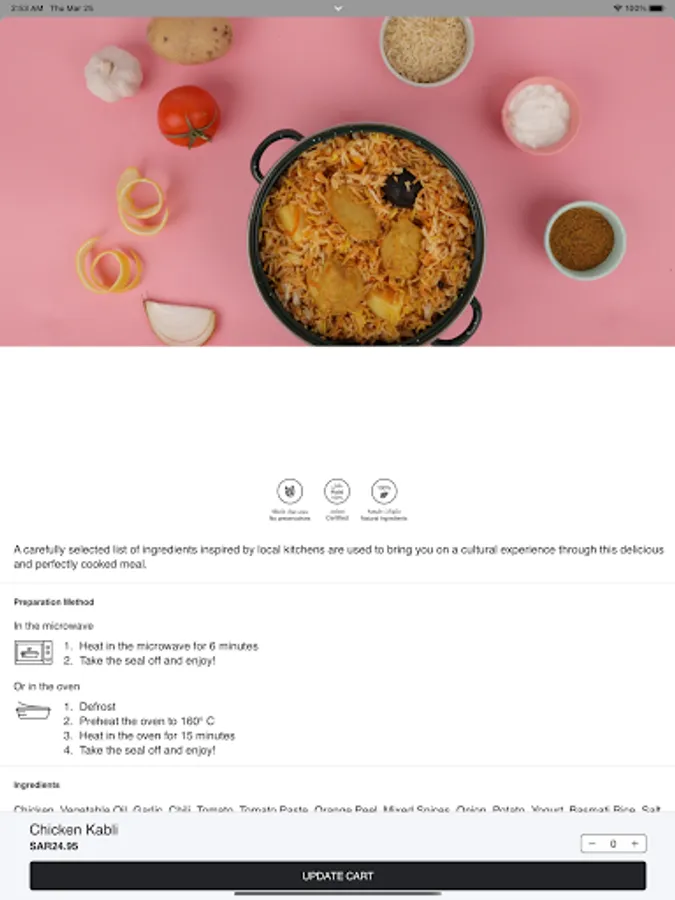Select the In the microwave label

pos(53,626)
